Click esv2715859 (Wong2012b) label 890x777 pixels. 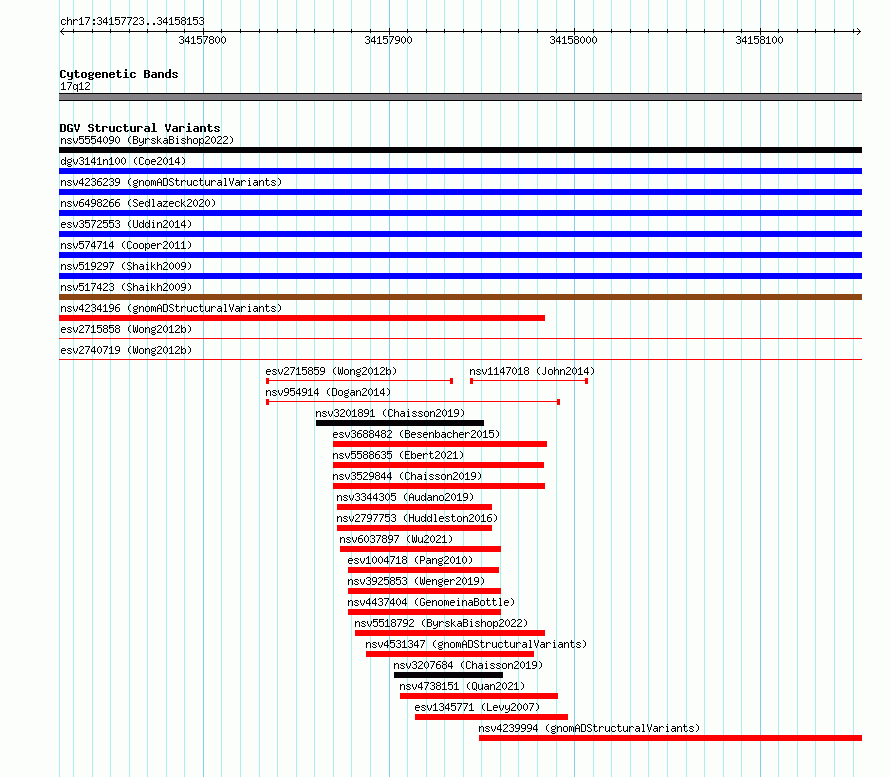pos(331,371)
